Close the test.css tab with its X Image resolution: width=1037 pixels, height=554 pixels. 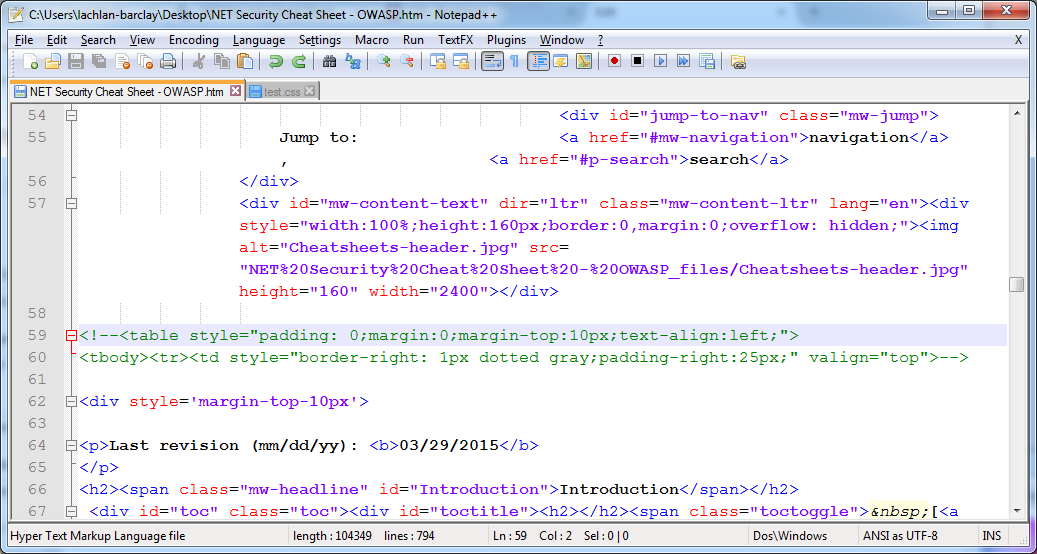tap(310, 92)
